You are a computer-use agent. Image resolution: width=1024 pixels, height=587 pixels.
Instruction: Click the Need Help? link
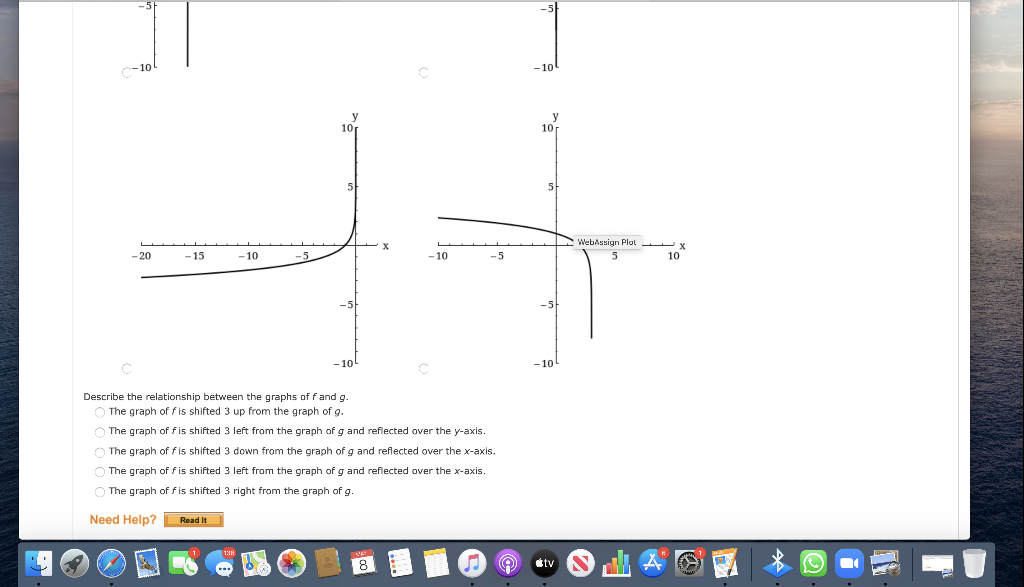[122, 519]
